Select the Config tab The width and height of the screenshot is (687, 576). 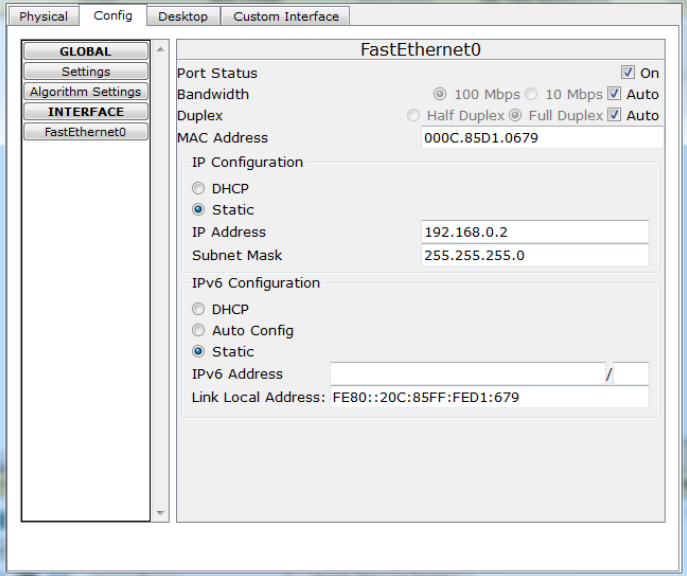pos(113,16)
